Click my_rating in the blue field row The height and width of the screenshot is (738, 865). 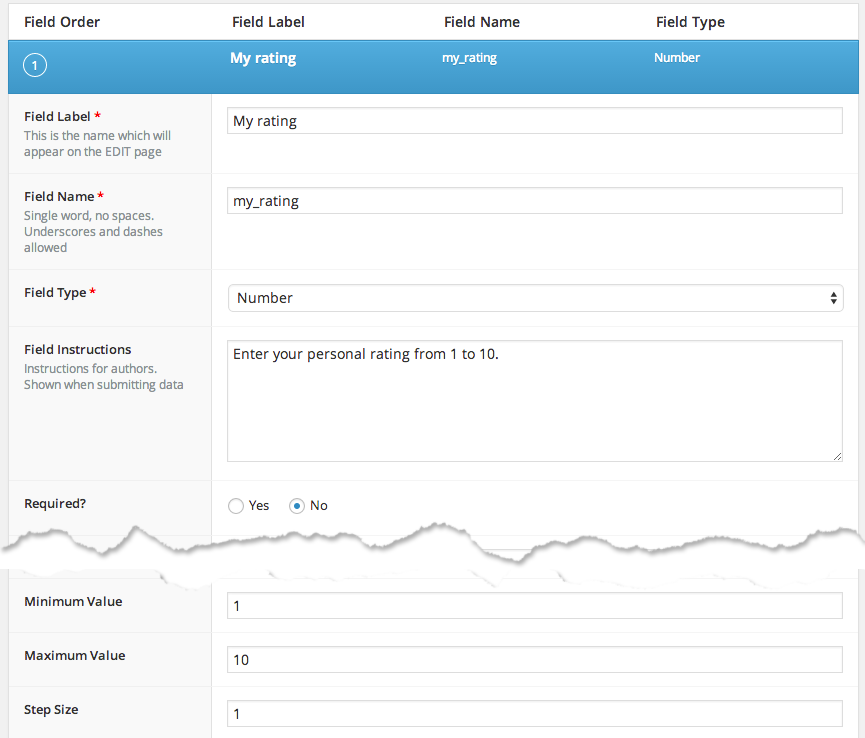pos(469,58)
